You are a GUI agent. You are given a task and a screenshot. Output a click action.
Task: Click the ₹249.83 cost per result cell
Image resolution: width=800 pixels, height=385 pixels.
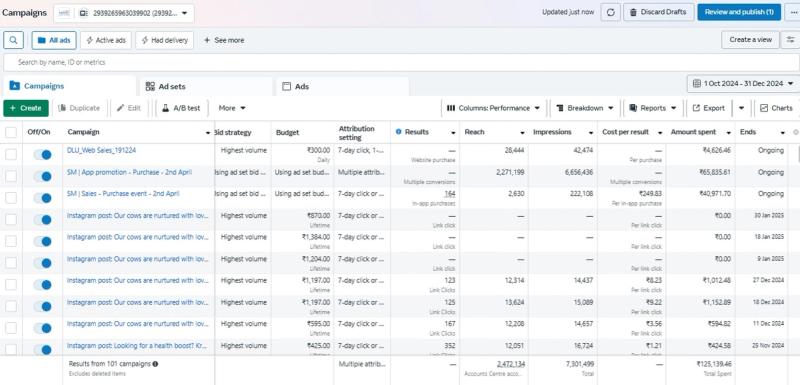(x=650, y=194)
